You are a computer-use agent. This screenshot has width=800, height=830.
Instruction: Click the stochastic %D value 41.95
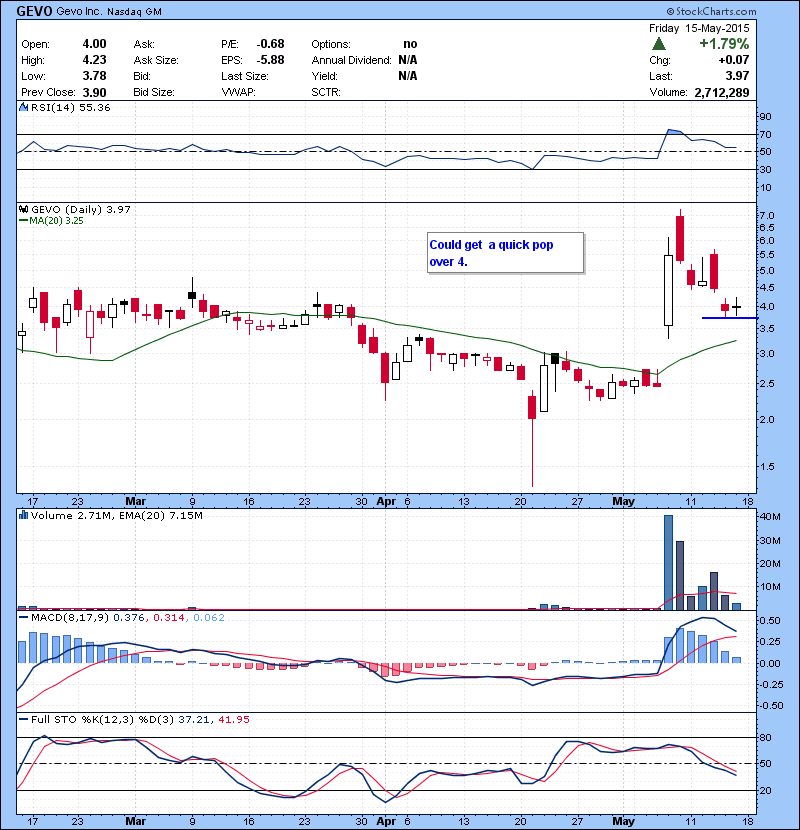click(233, 719)
